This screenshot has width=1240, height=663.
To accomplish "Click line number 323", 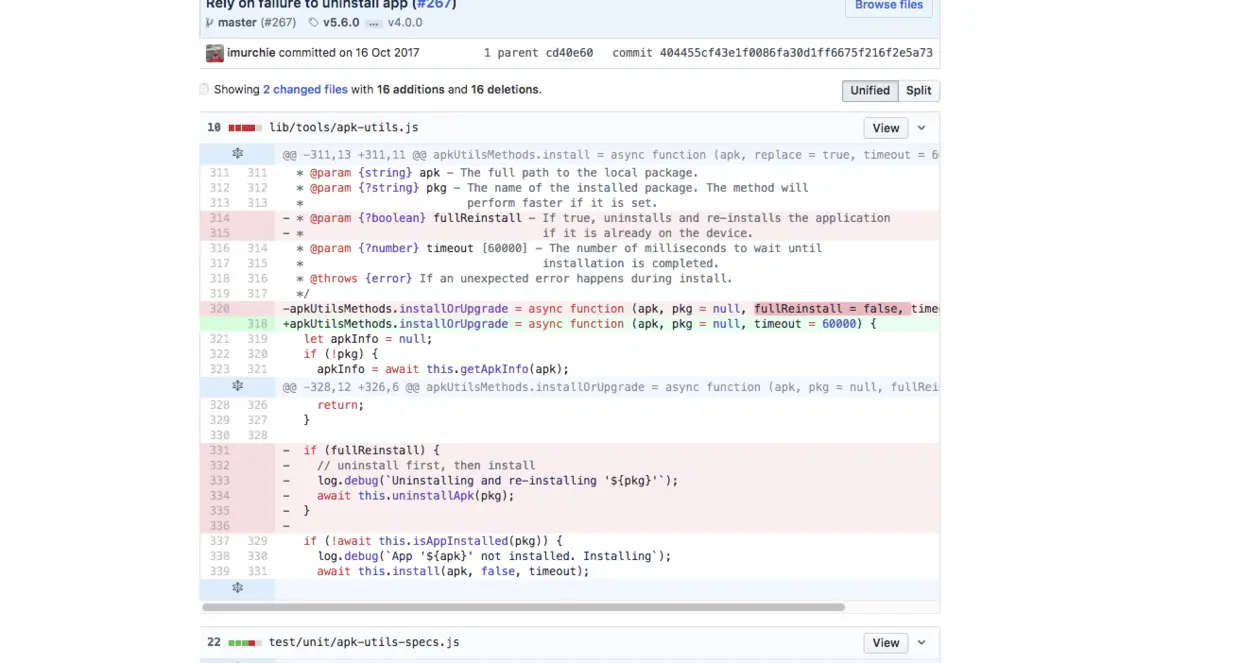I will (219, 369).
